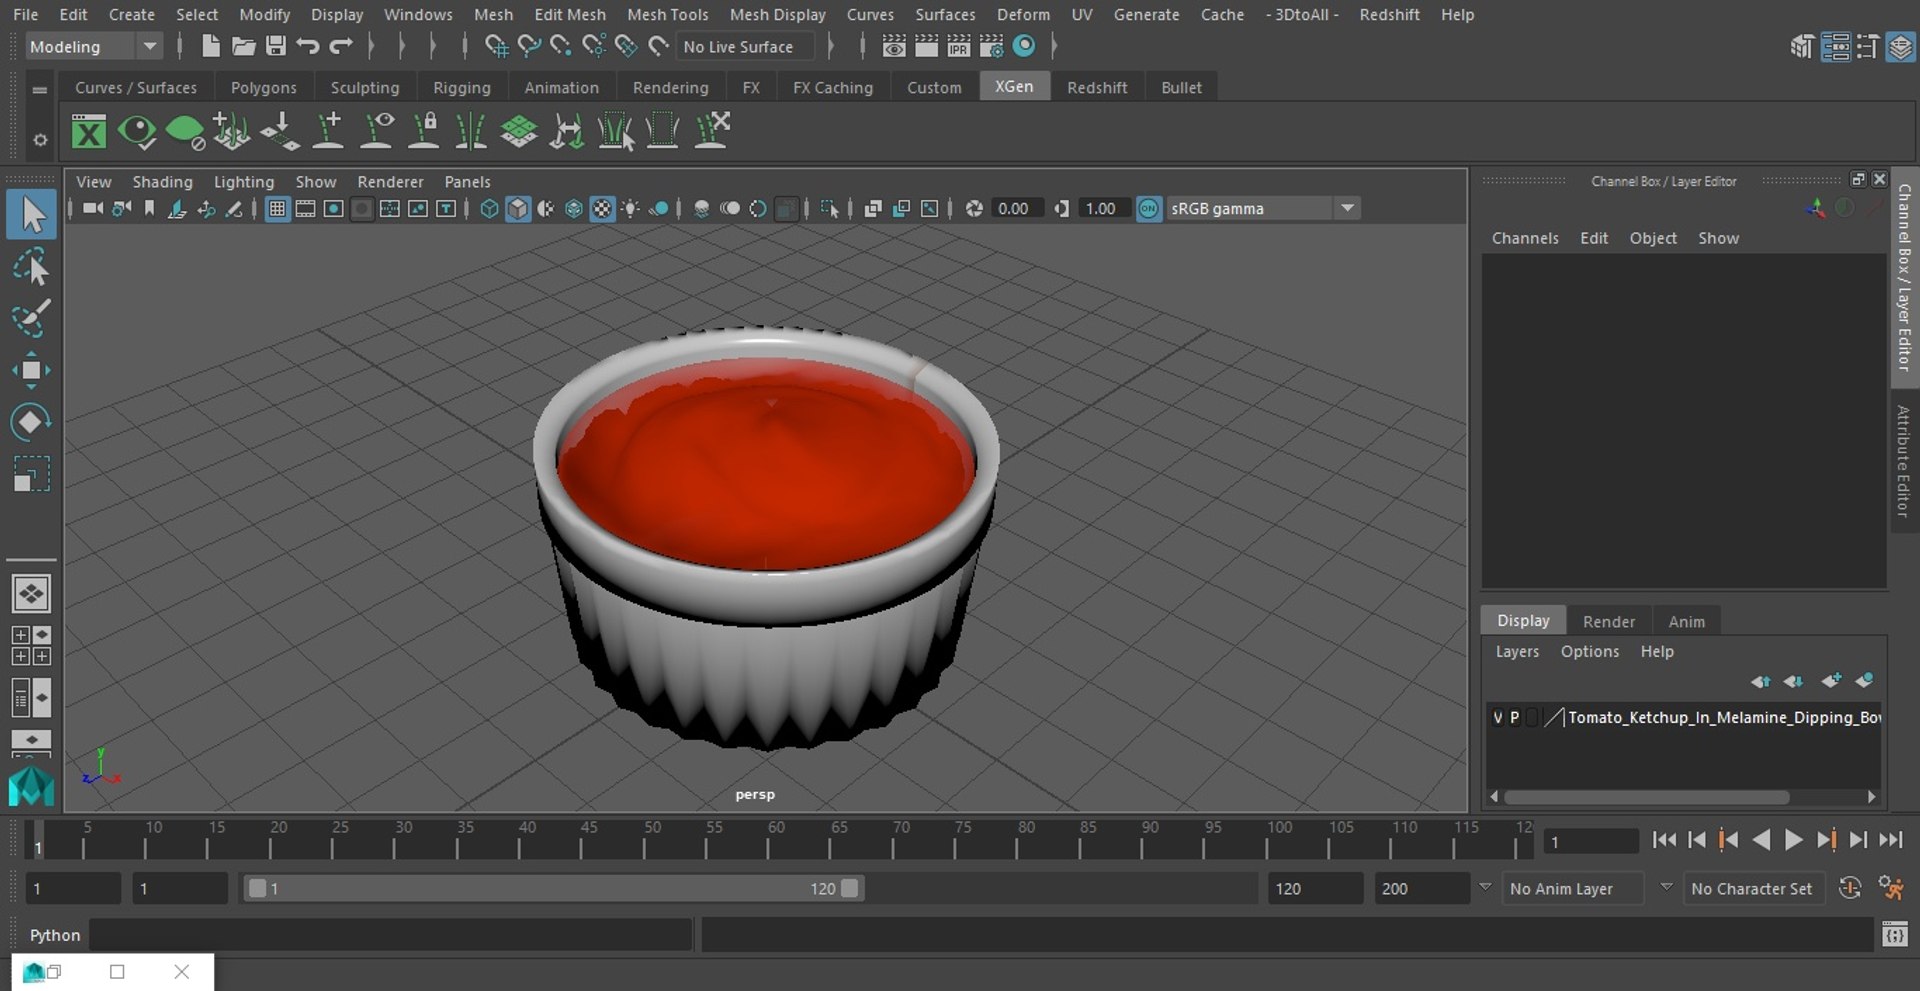Open the No Anim Layer dropdown
This screenshot has height=991, width=1920.
point(1574,889)
